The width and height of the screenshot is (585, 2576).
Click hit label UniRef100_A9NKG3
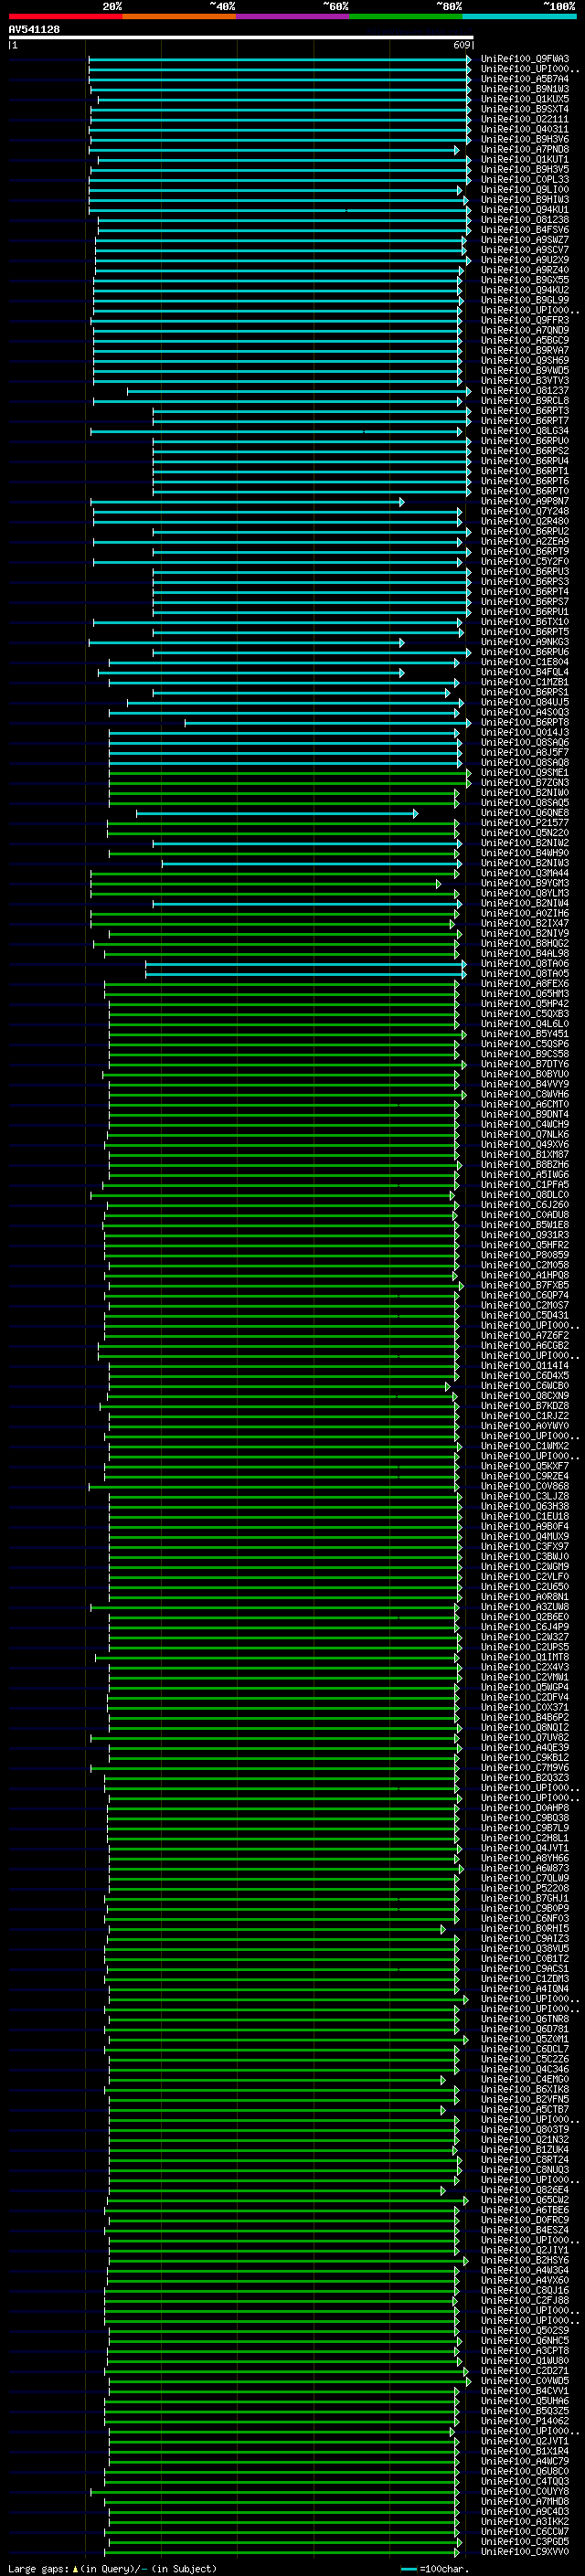pyautogui.click(x=525, y=642)
